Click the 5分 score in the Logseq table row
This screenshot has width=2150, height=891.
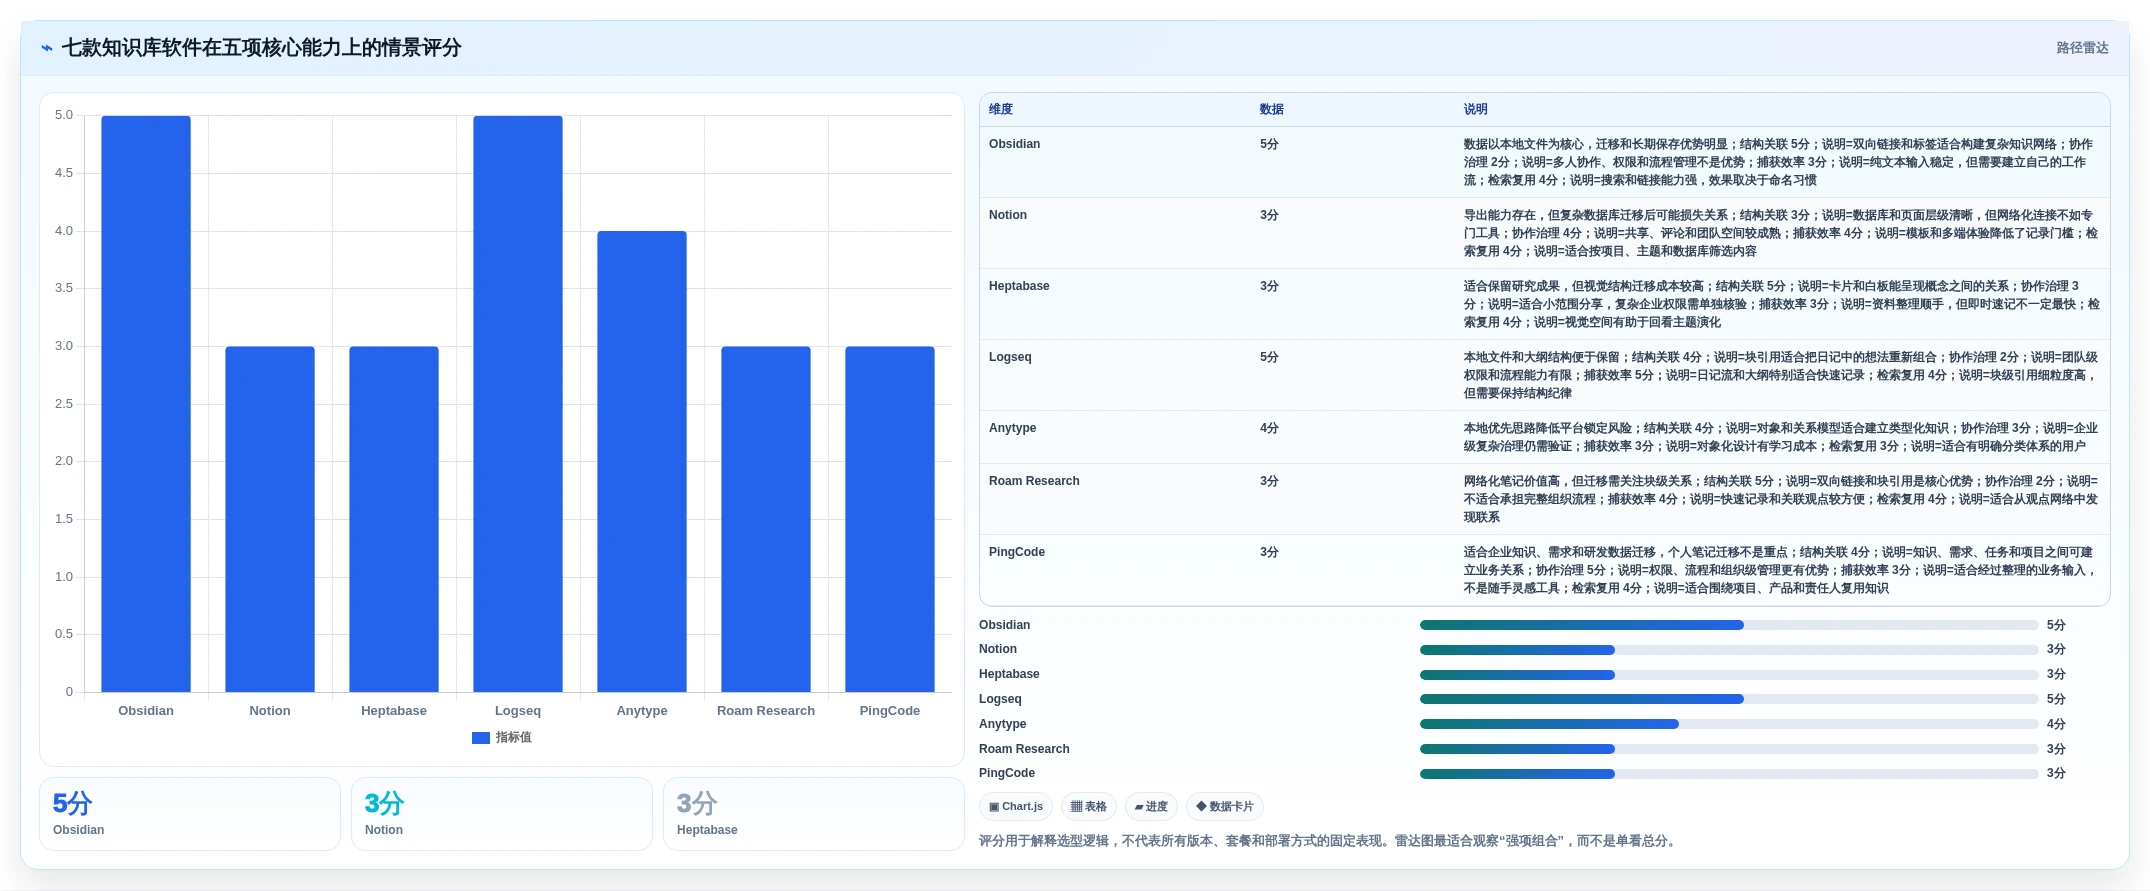click(1269, 357)
